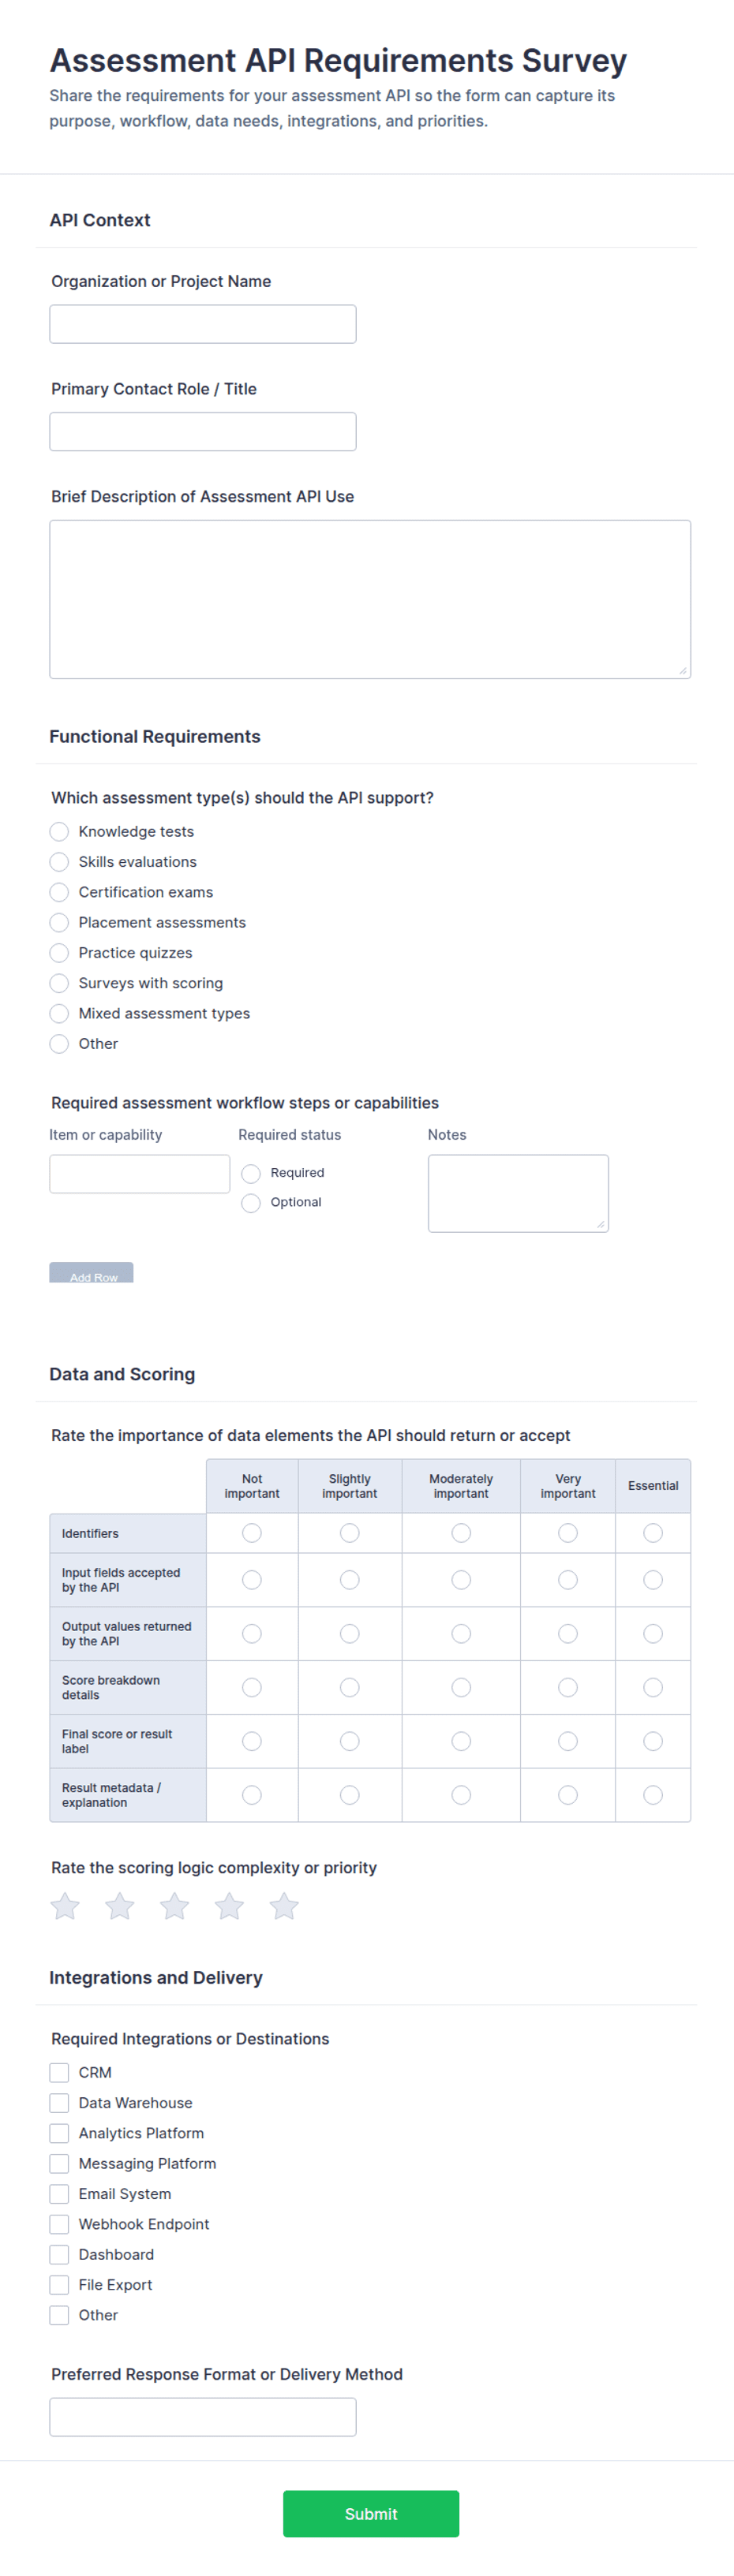Image resolution: width=734 pixels, height=2576 pixels.
Task: Submit the survey form
Action: (x=371, y=2513)
